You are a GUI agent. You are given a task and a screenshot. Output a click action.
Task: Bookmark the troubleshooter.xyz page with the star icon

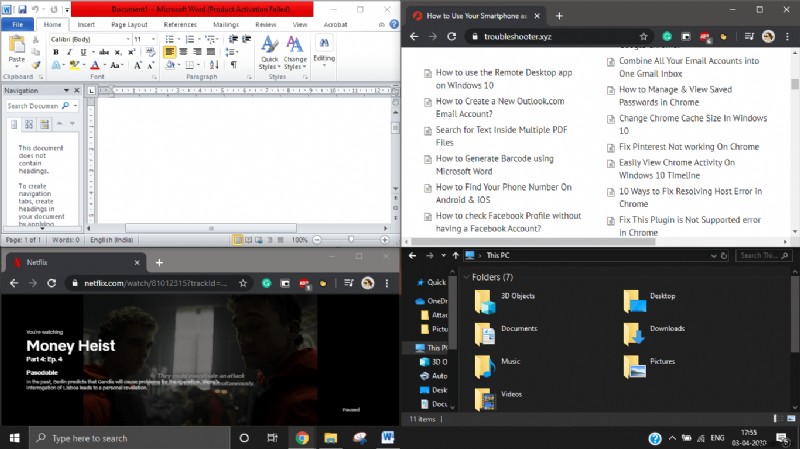[x=641, y=36]
